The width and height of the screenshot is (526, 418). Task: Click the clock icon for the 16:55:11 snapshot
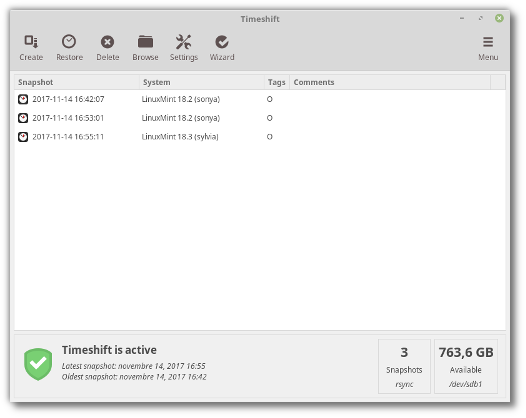23,137
